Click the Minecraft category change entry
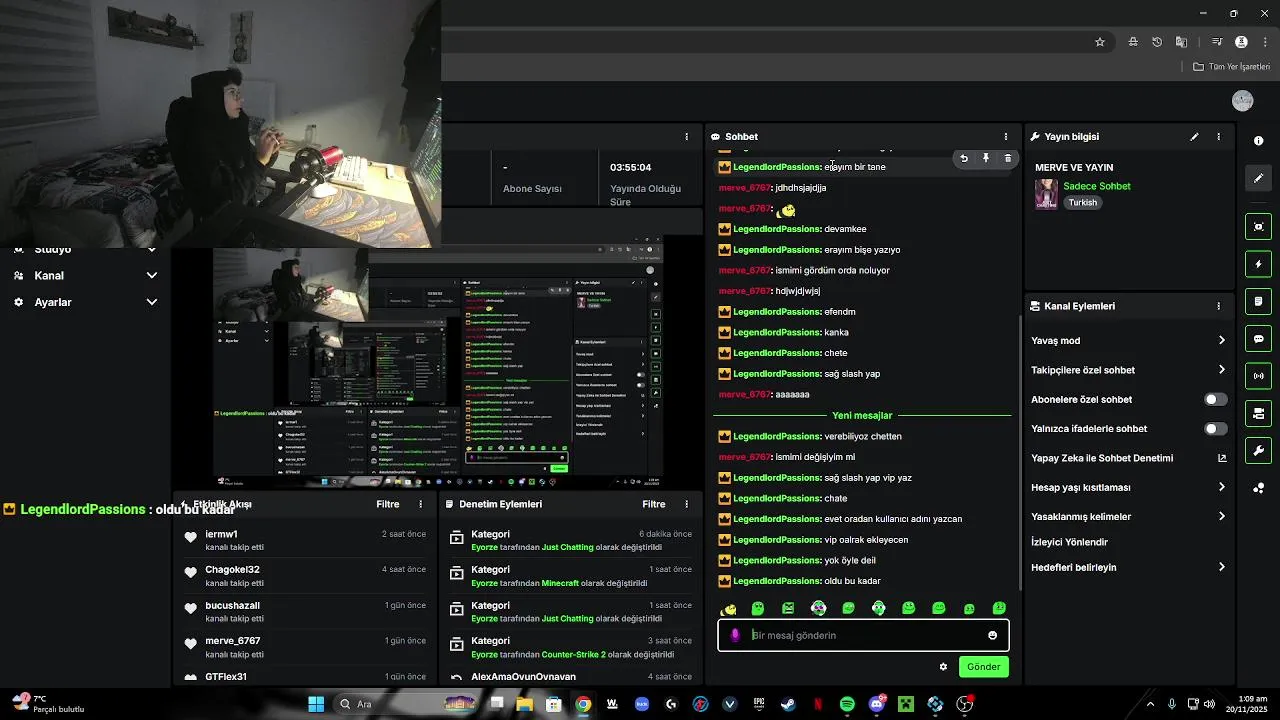Image resolution: width=1280 pixels, height=720 pixels. (571, 576)
